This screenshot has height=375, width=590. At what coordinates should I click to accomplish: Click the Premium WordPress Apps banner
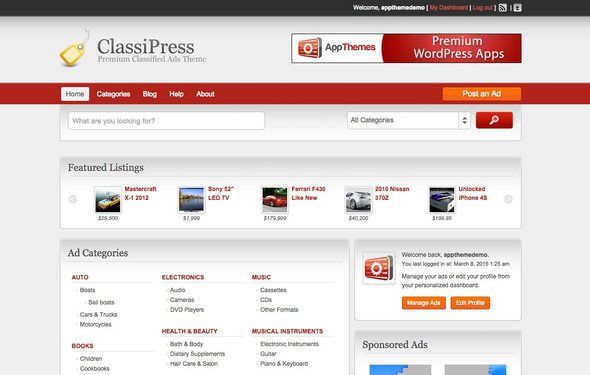[406, 48]
